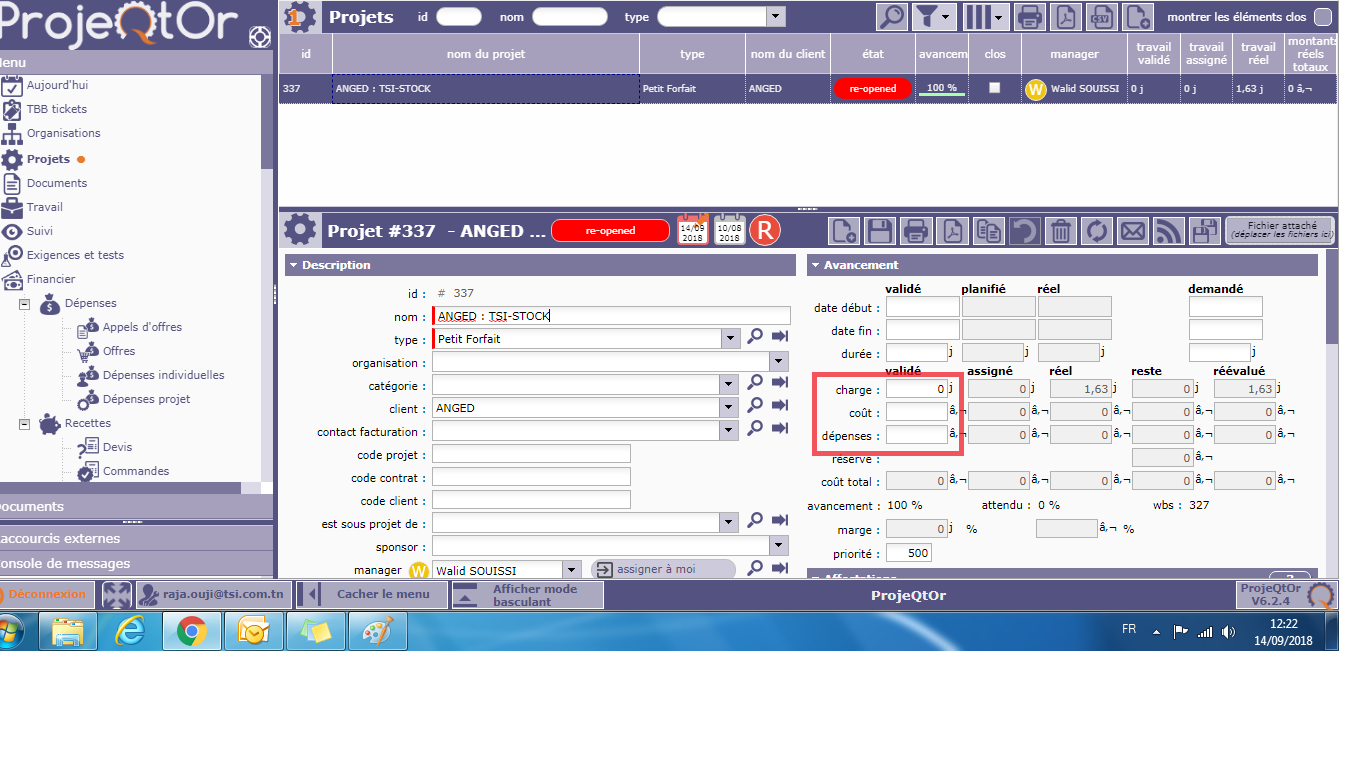Open Appels d'offres under Dépenses
Viewport: 1360px width, 768px height.
[142, 327]
